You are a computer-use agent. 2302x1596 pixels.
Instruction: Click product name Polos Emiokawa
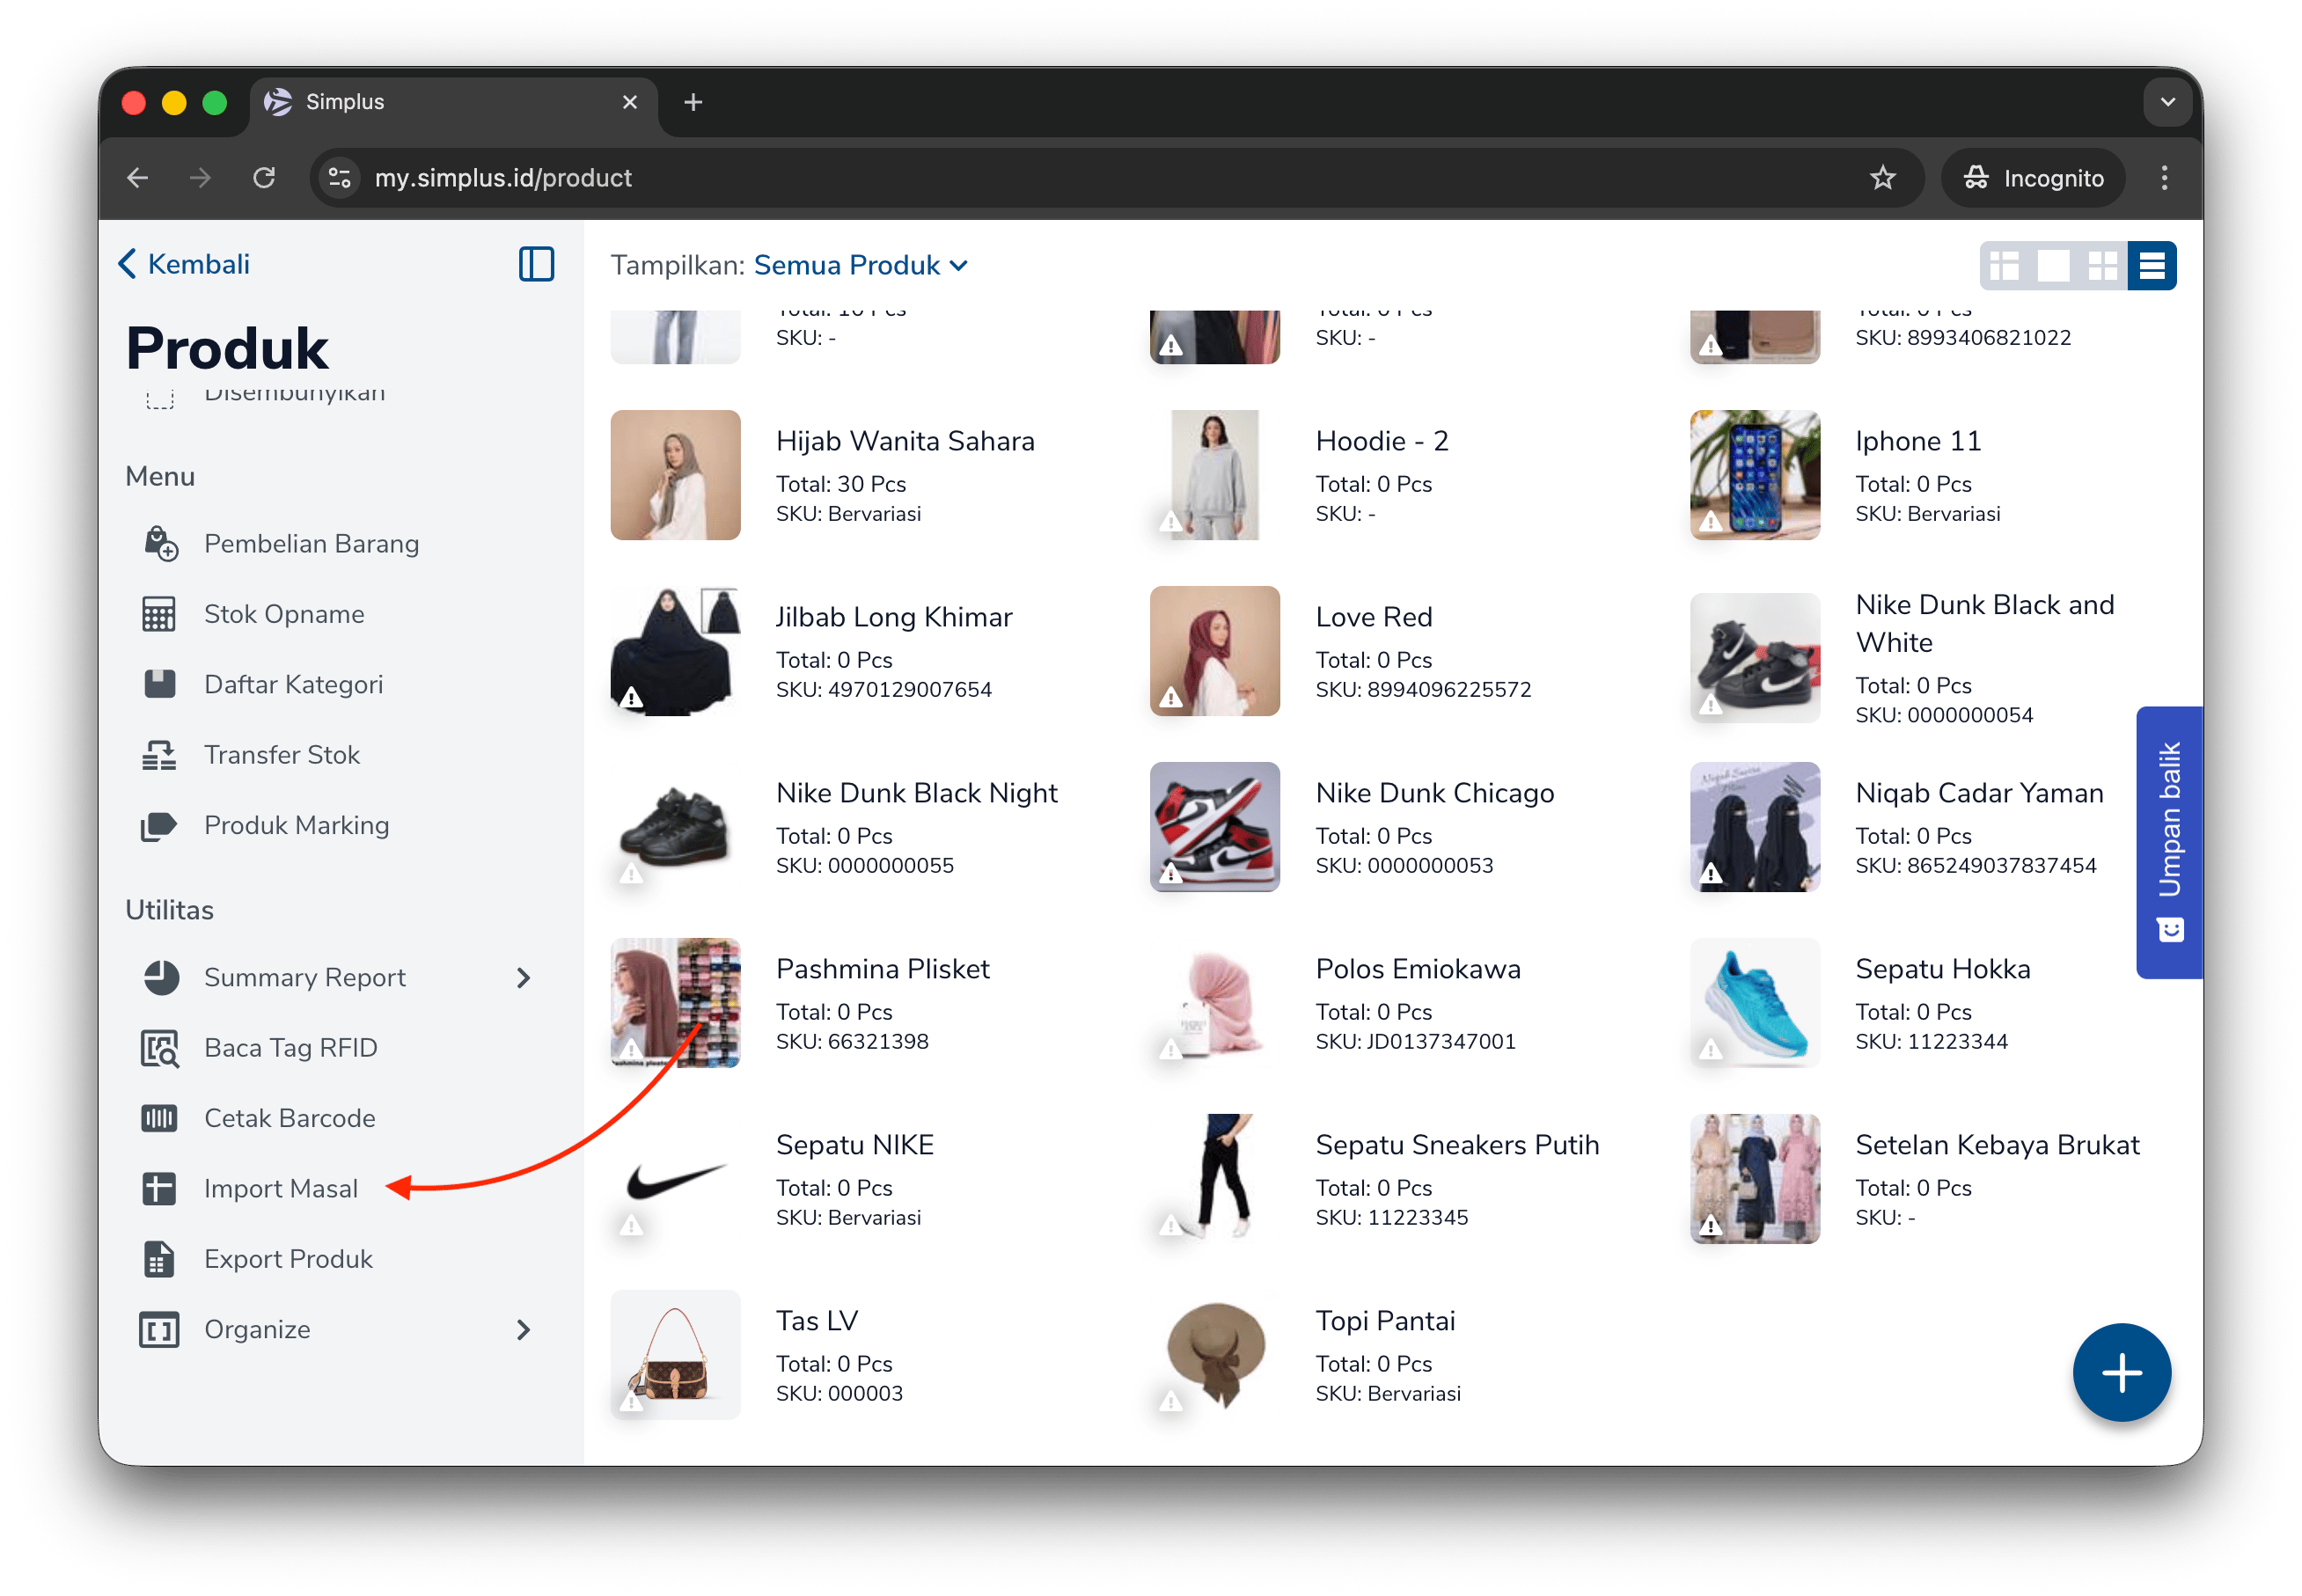click(1417, 969)
